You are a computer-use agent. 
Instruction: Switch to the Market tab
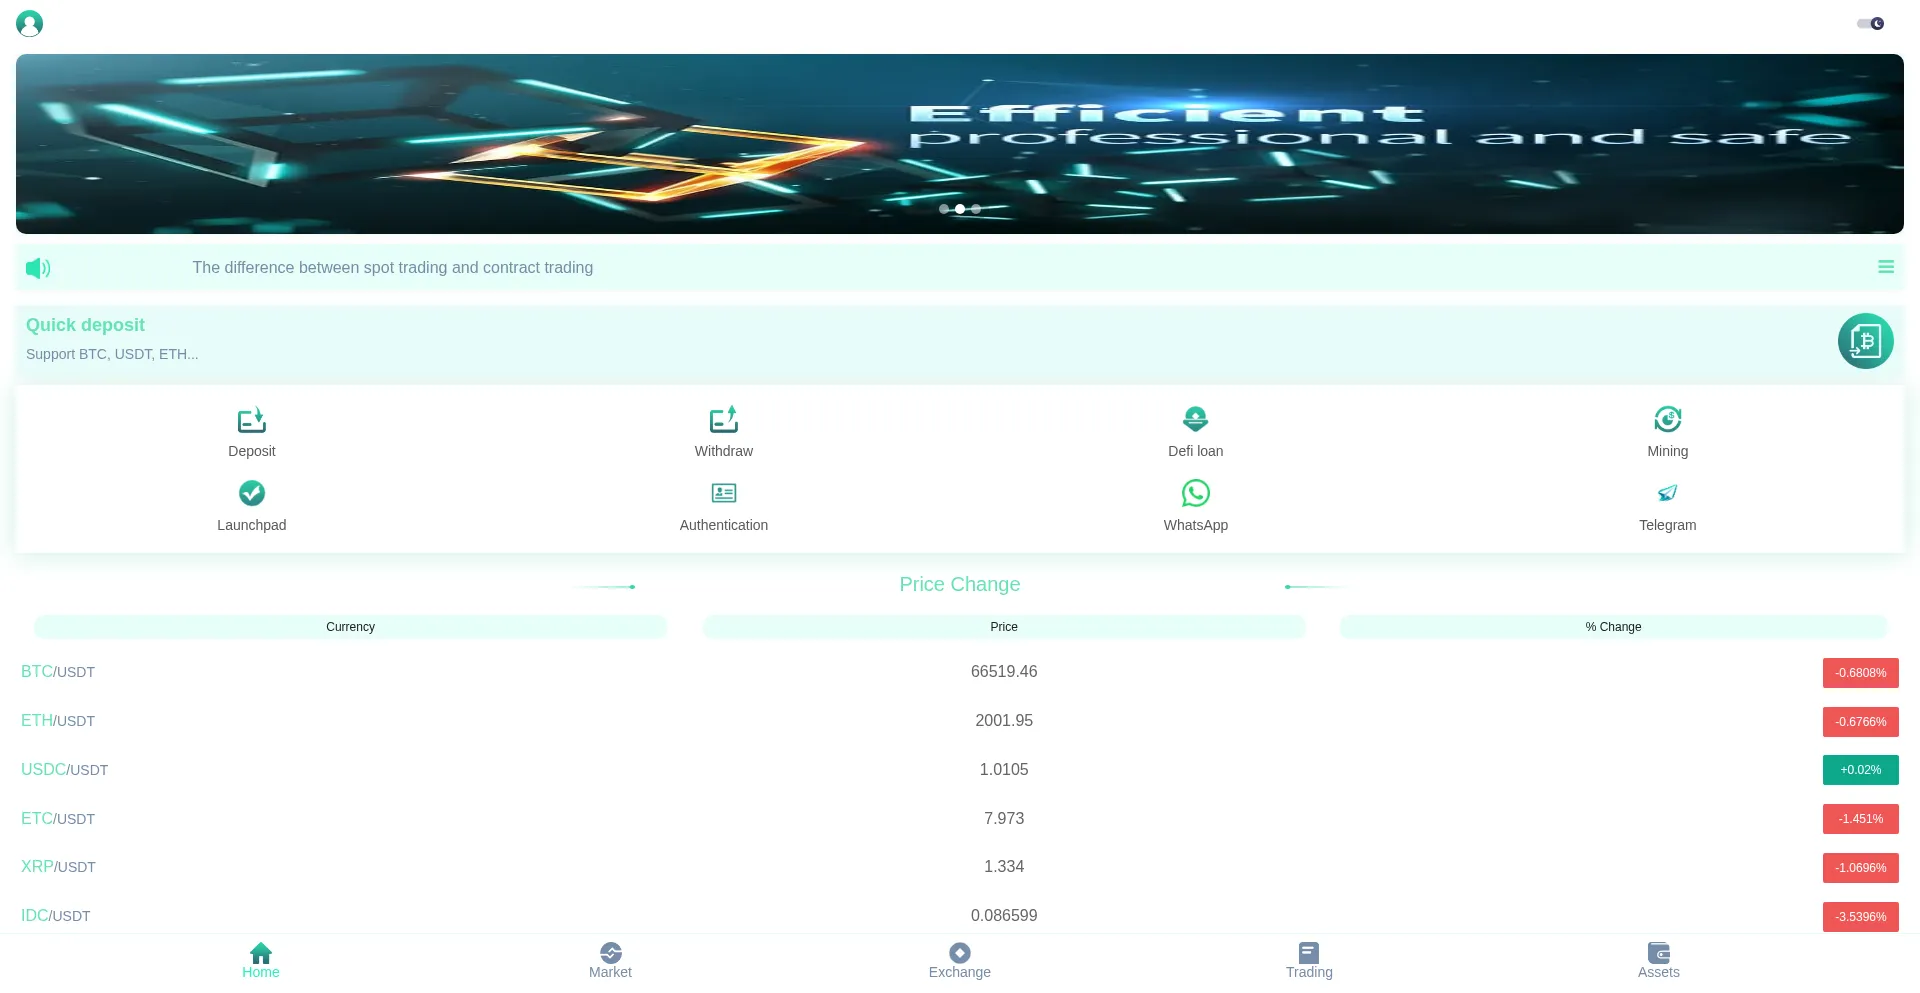[610, 961]
